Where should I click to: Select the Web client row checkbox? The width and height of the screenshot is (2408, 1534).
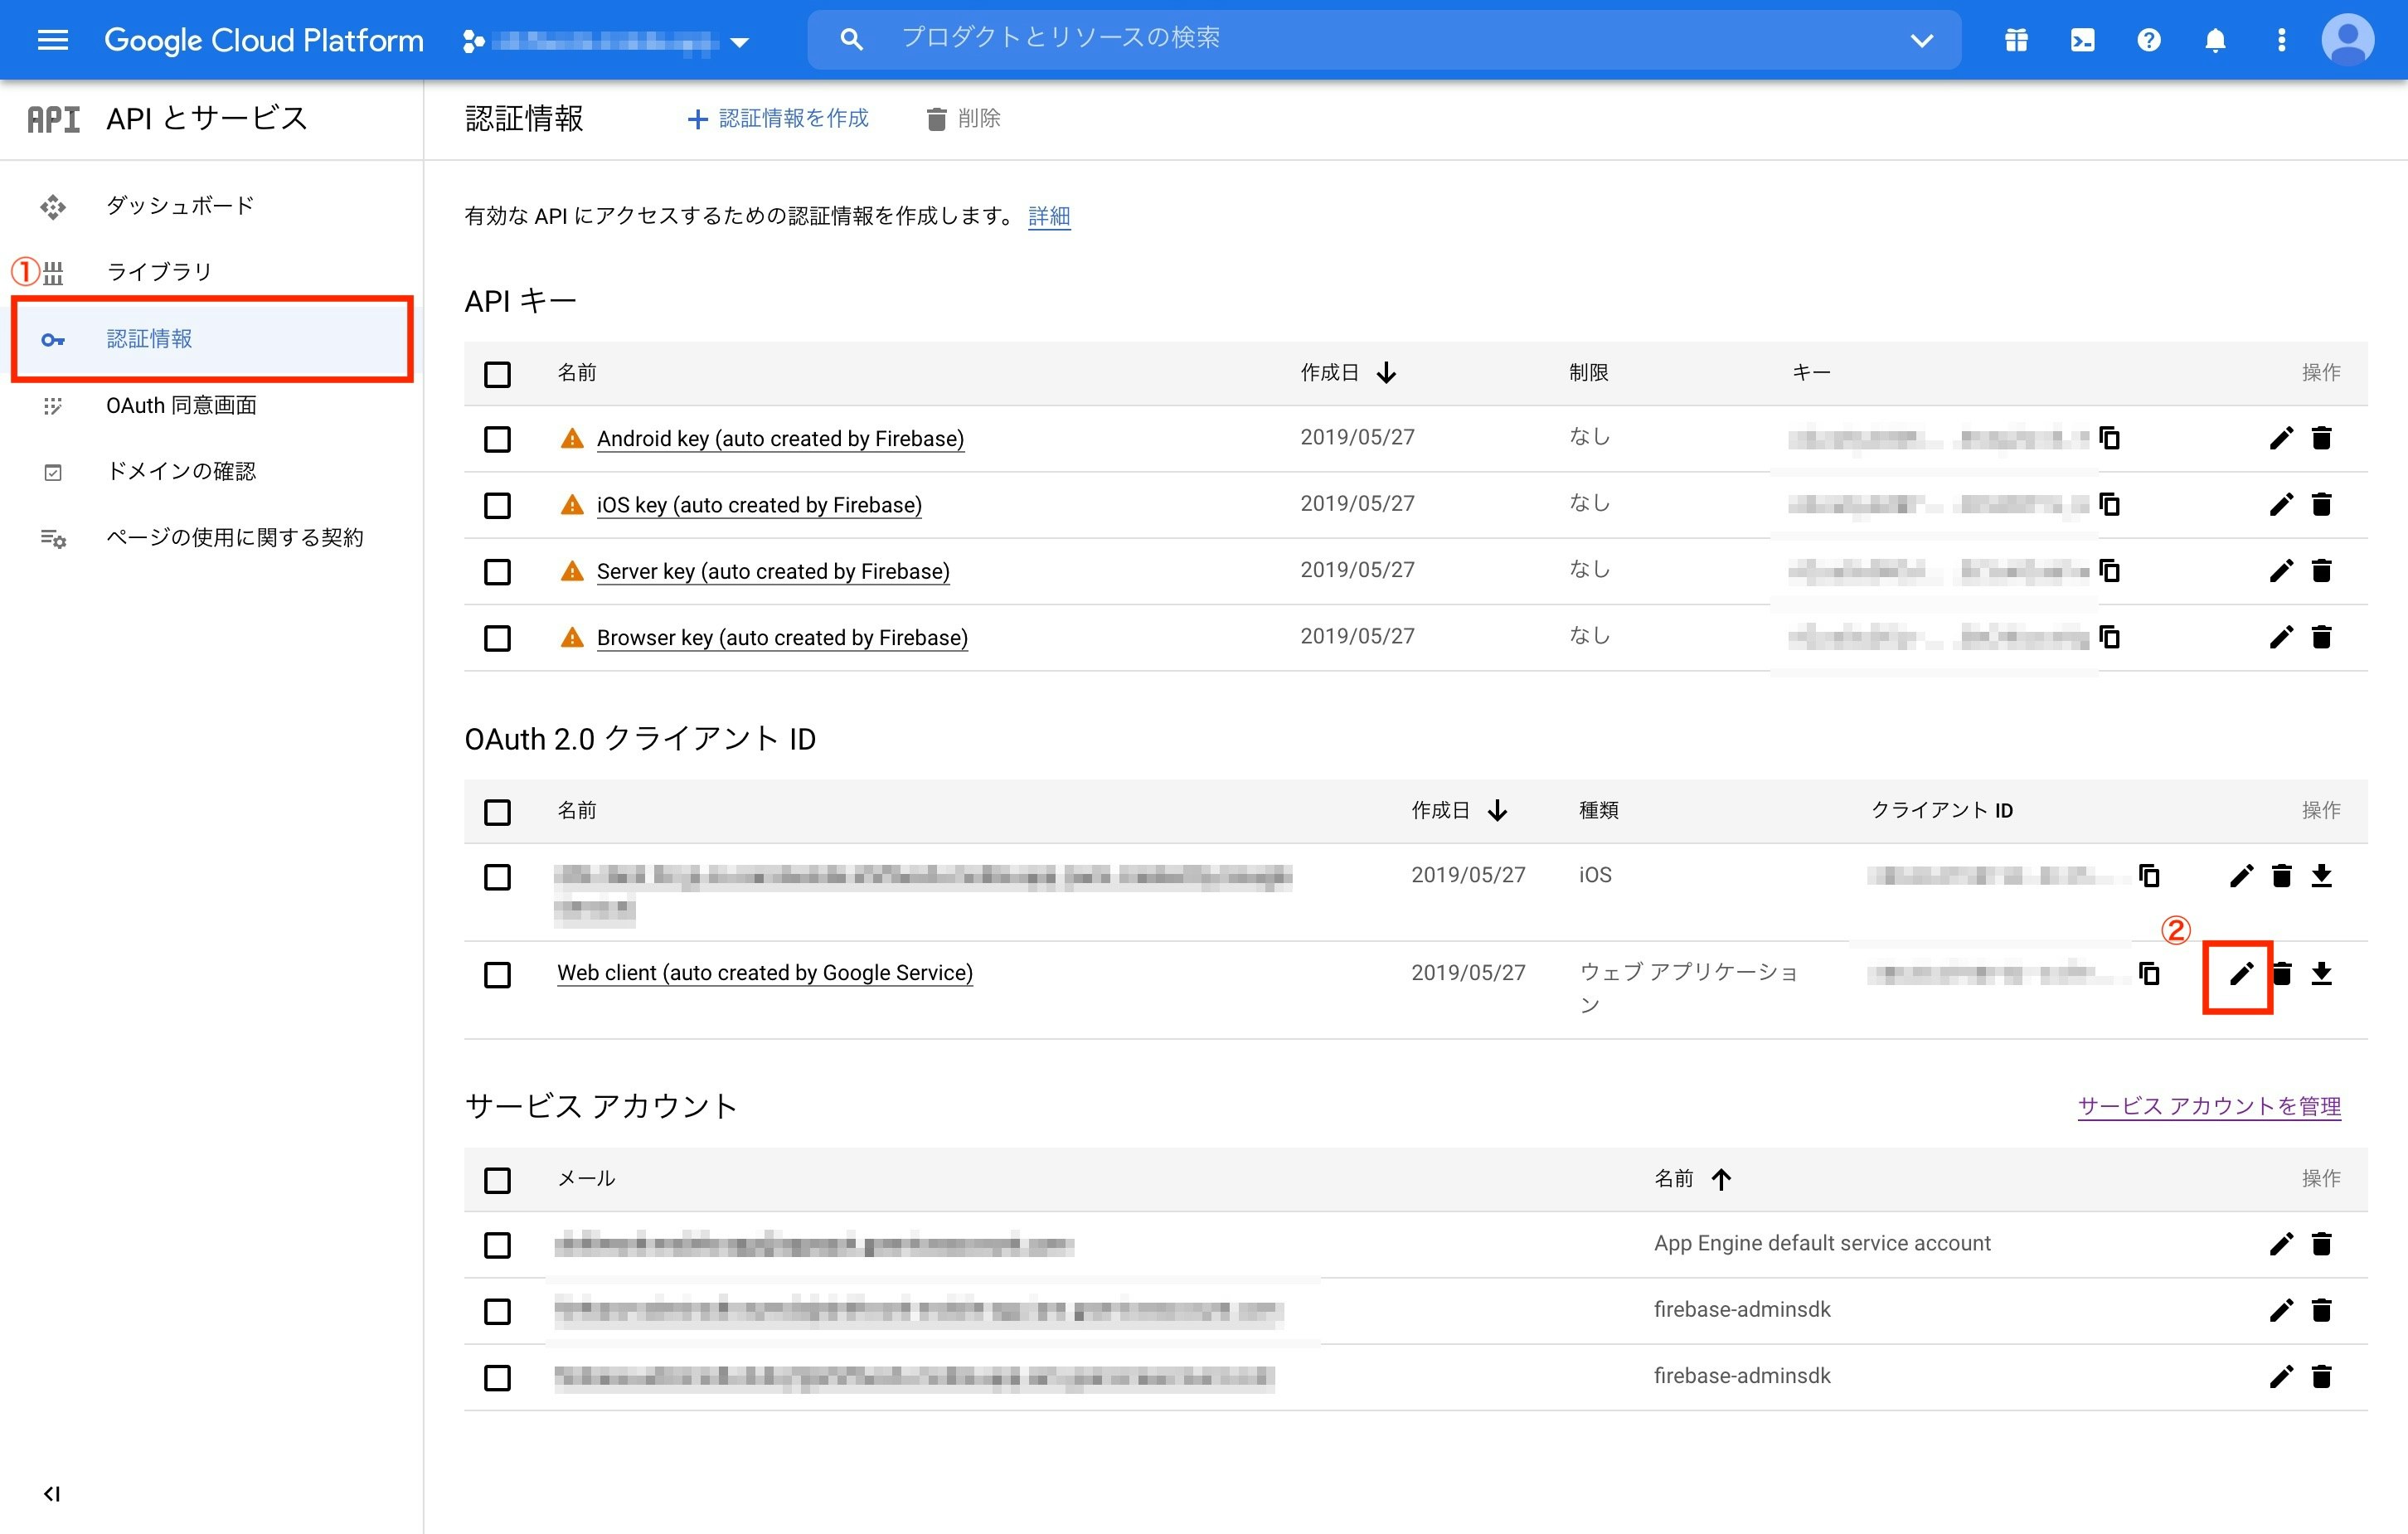pyautogui.click(x=497, y=974)
